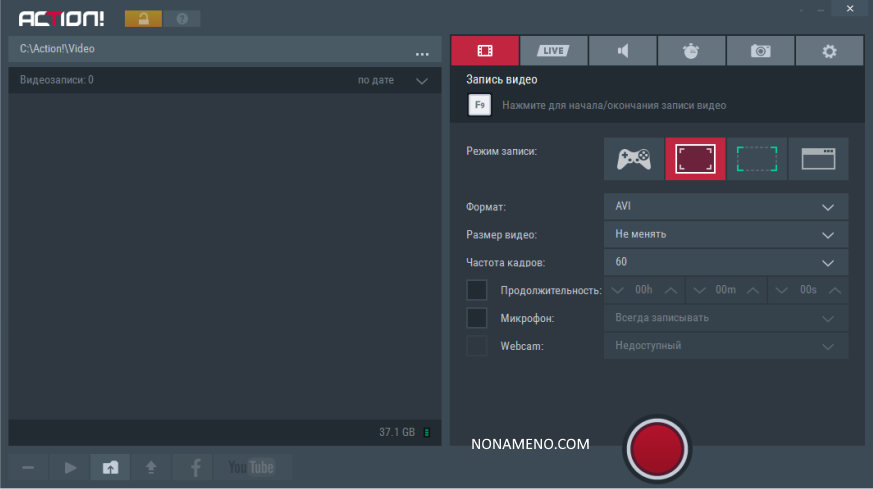
Task: Expand the Размер видео dropdown
Action: pyautogui.click(x=726, y=235)
